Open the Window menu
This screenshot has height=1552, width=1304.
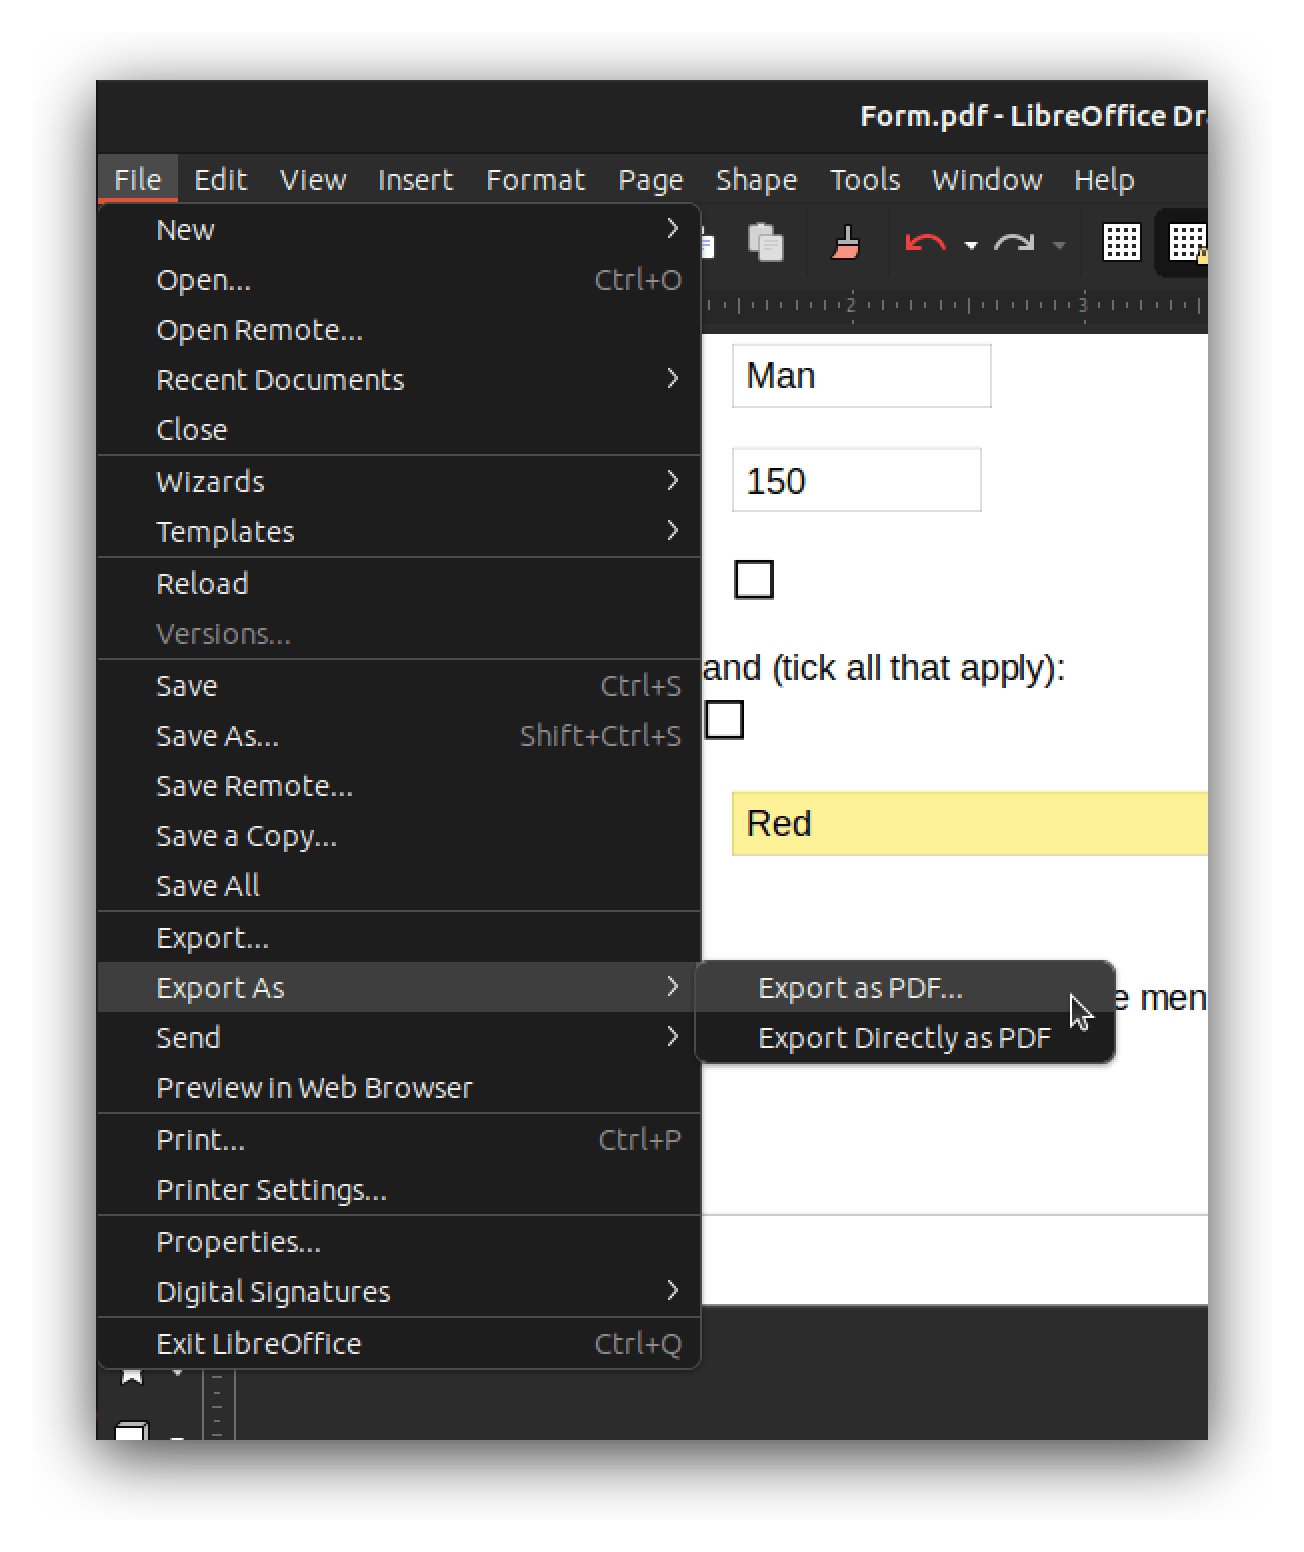click(x=987, y=179)
